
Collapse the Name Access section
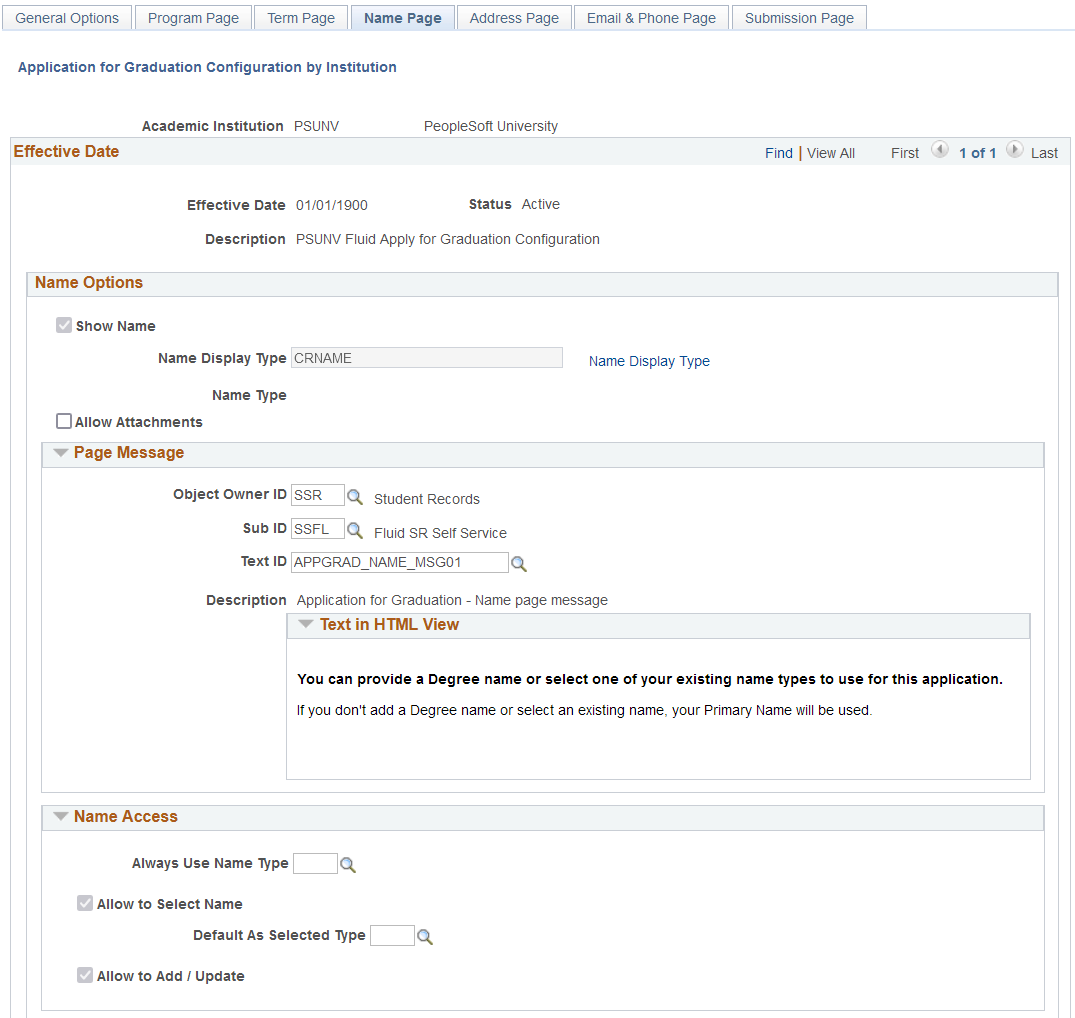[60, 816]
